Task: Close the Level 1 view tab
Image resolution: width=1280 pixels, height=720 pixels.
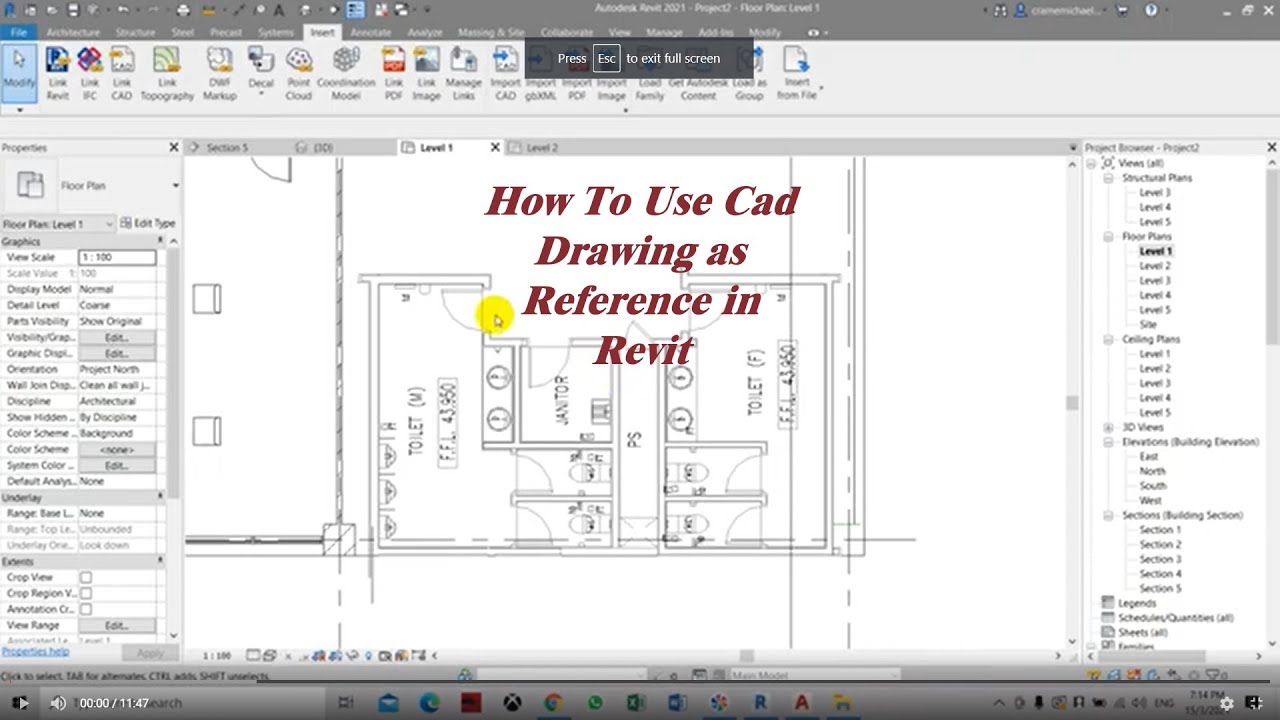Action: 494,147
